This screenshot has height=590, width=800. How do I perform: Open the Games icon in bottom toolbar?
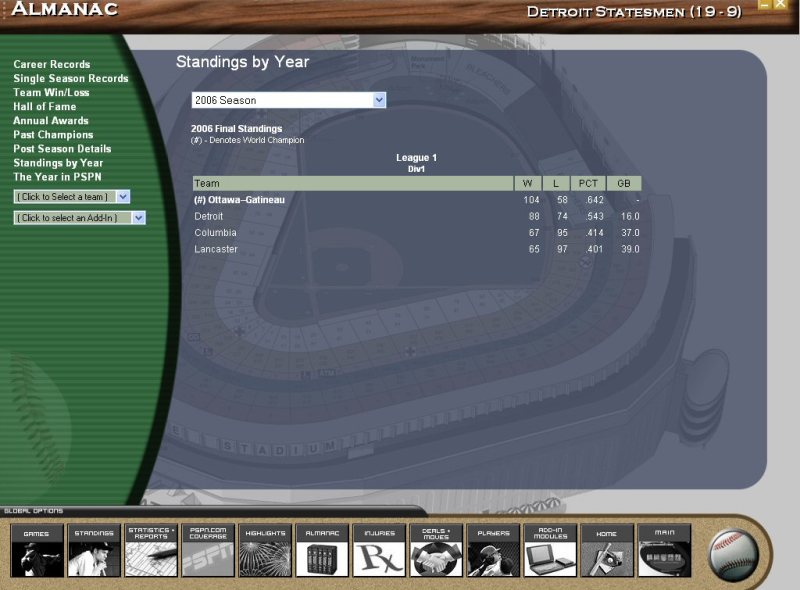[37, 551]
